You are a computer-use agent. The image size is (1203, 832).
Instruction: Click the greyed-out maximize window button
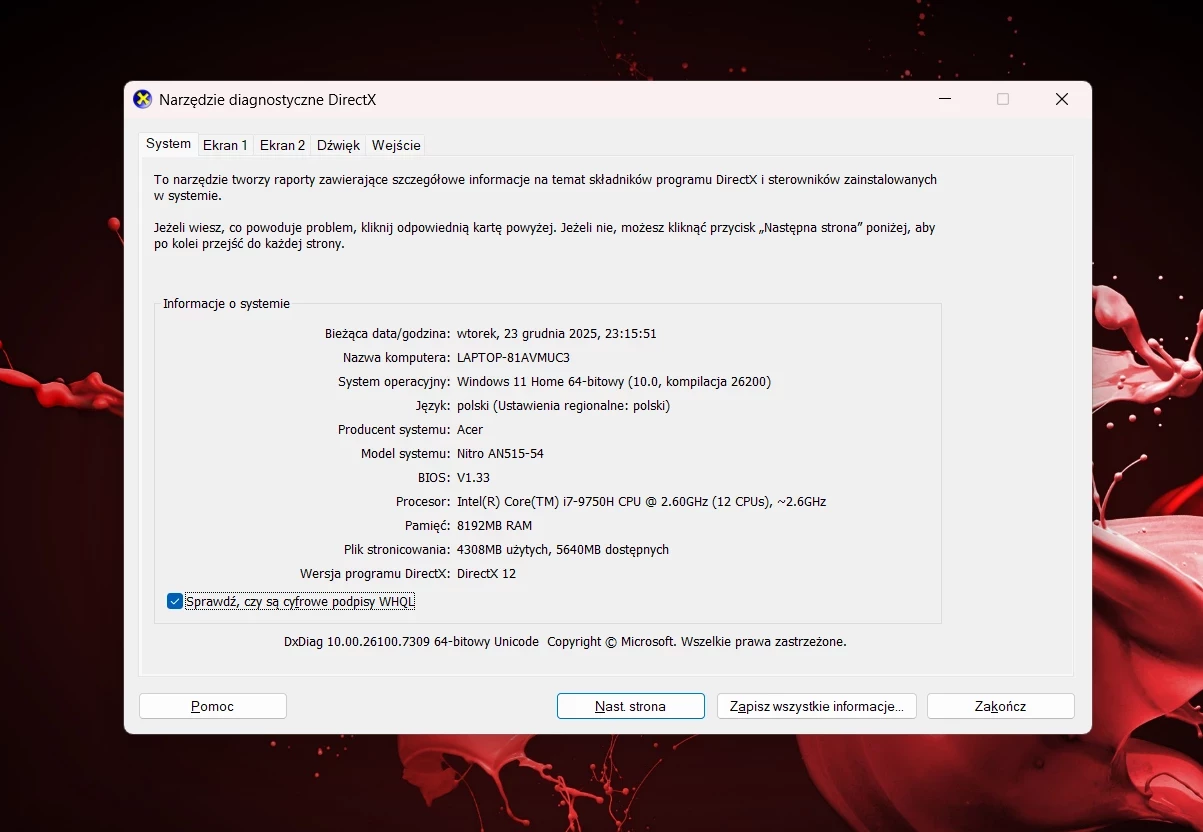click(1003, 99)
